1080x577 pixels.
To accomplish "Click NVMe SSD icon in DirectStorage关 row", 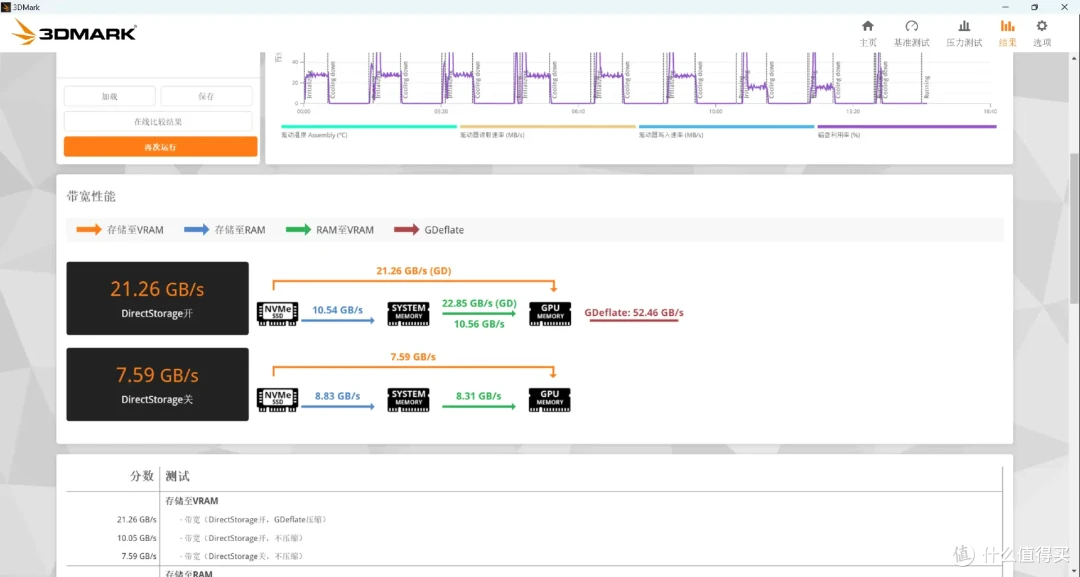I will point(277,399).
